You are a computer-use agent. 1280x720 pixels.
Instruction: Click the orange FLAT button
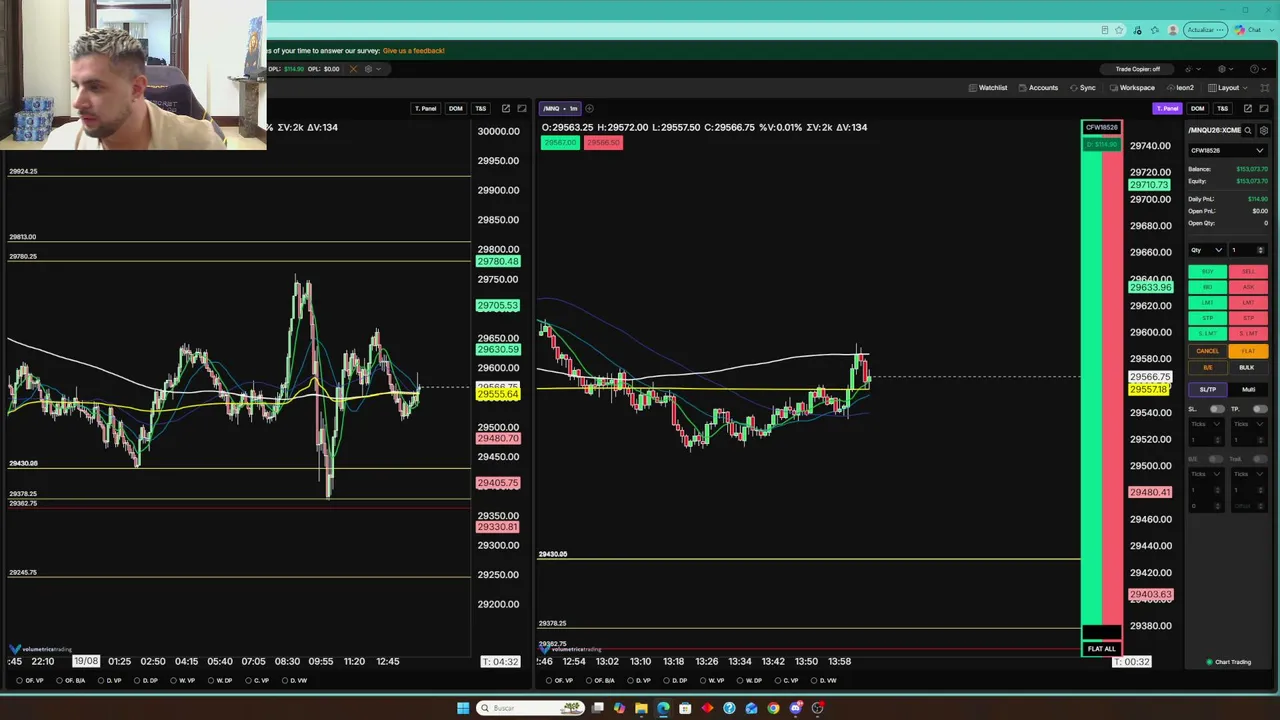coord(1248,351)
